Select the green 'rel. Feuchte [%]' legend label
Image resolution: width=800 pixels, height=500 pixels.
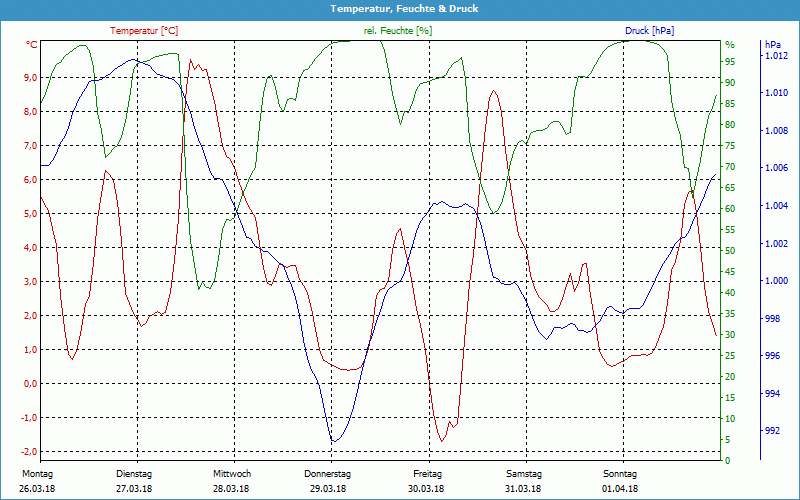(x=397, y=31)
